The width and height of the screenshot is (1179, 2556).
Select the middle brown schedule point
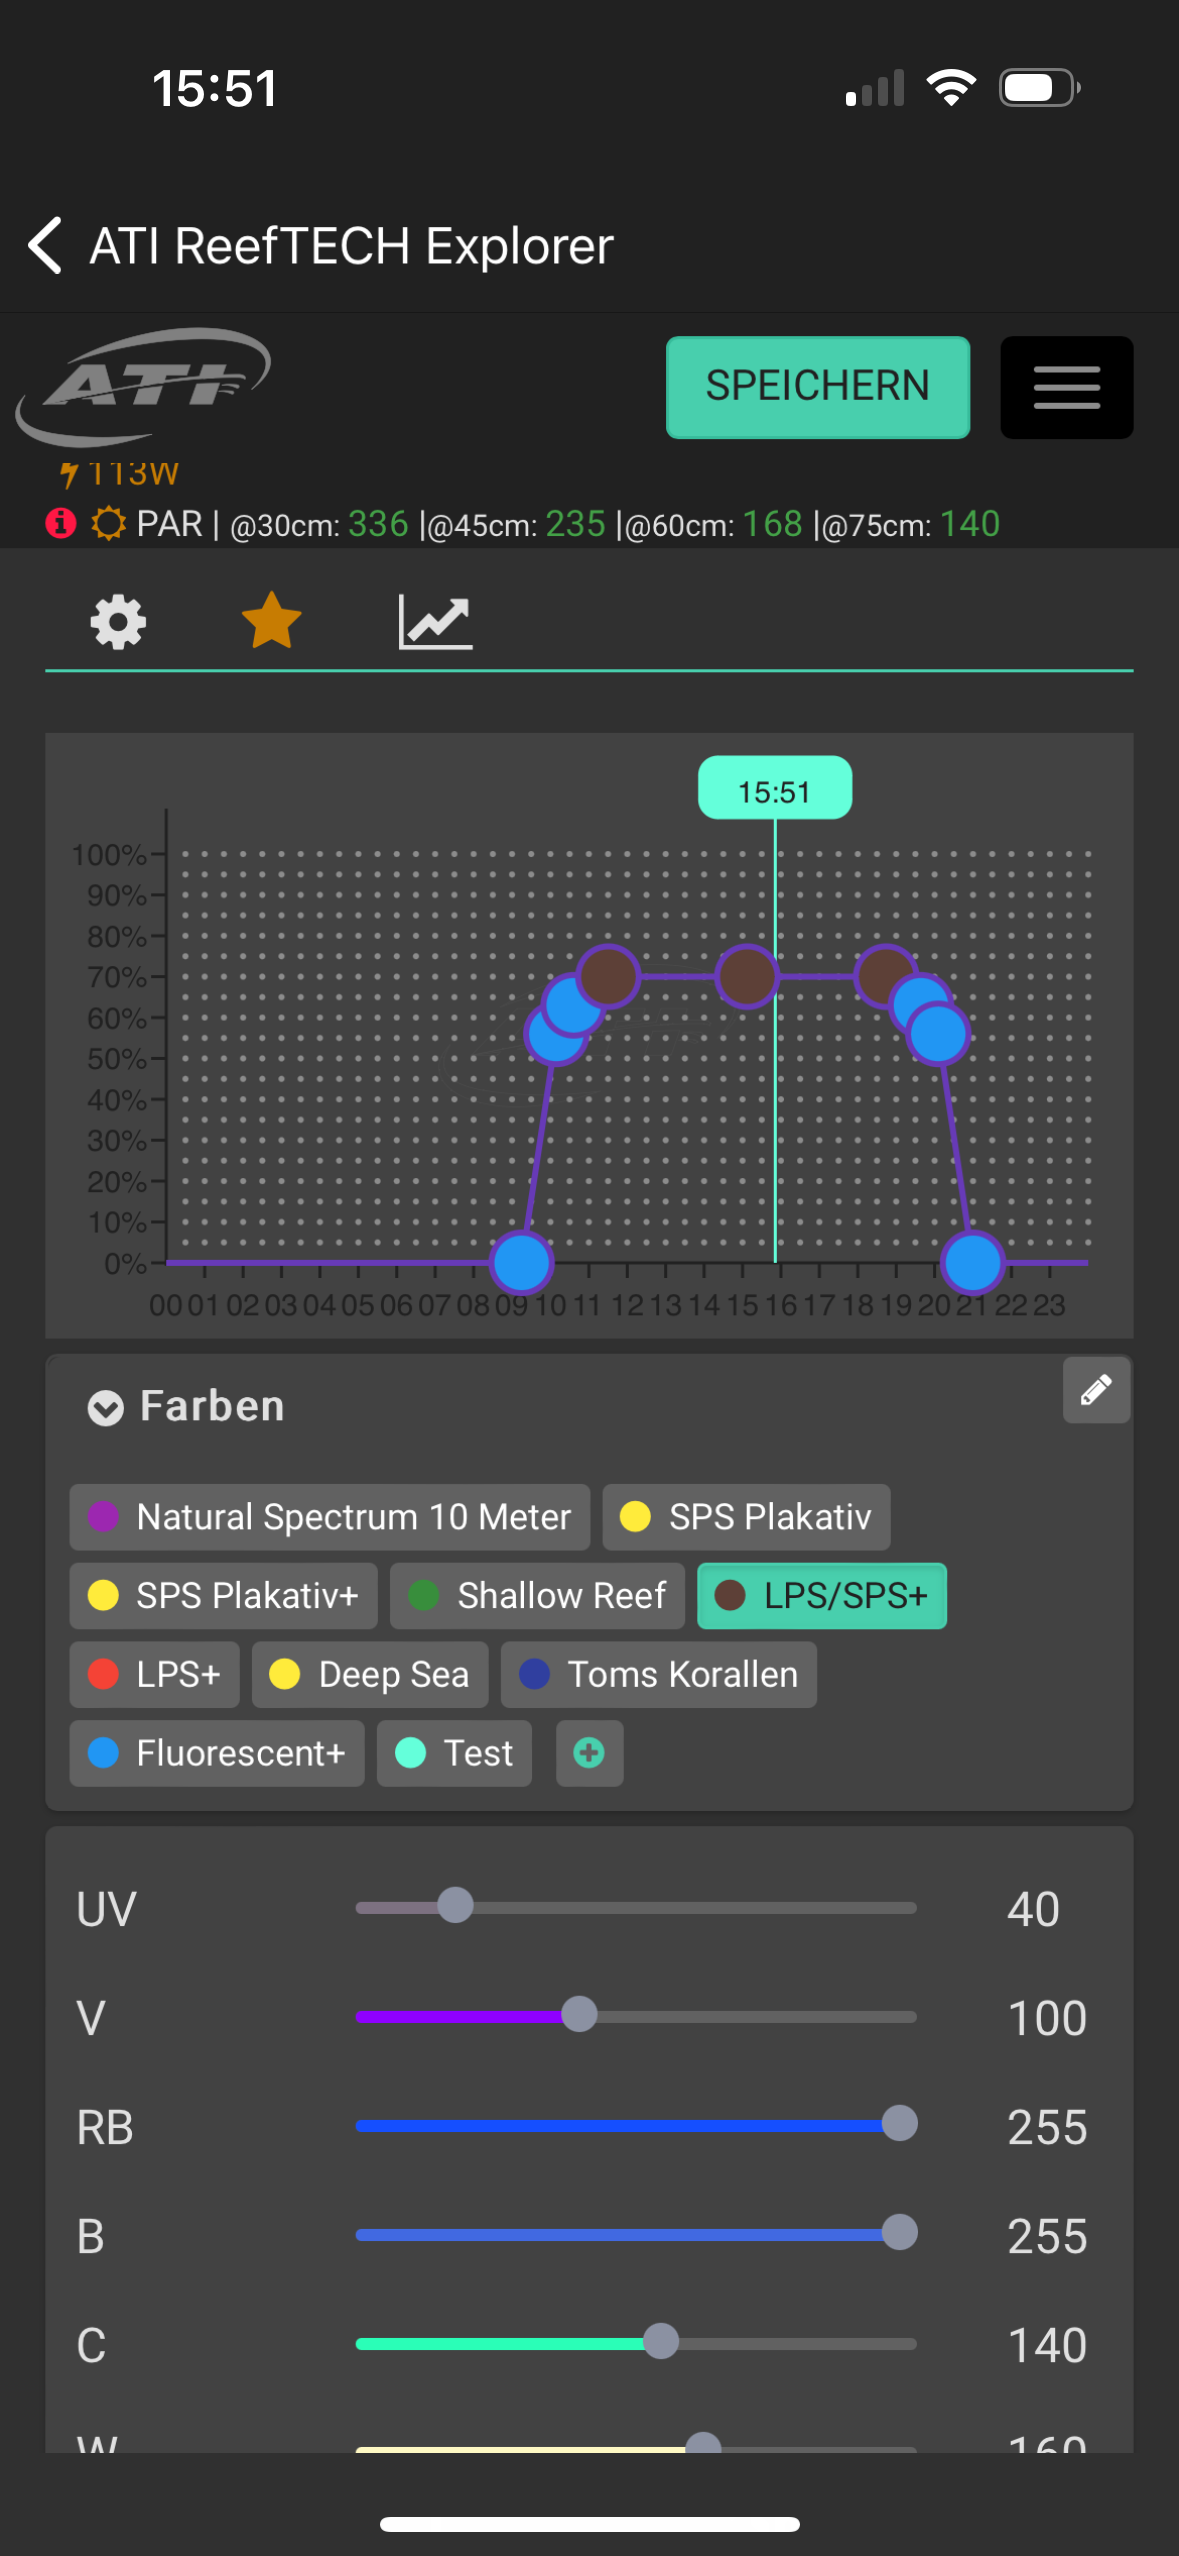coord(746,976)
